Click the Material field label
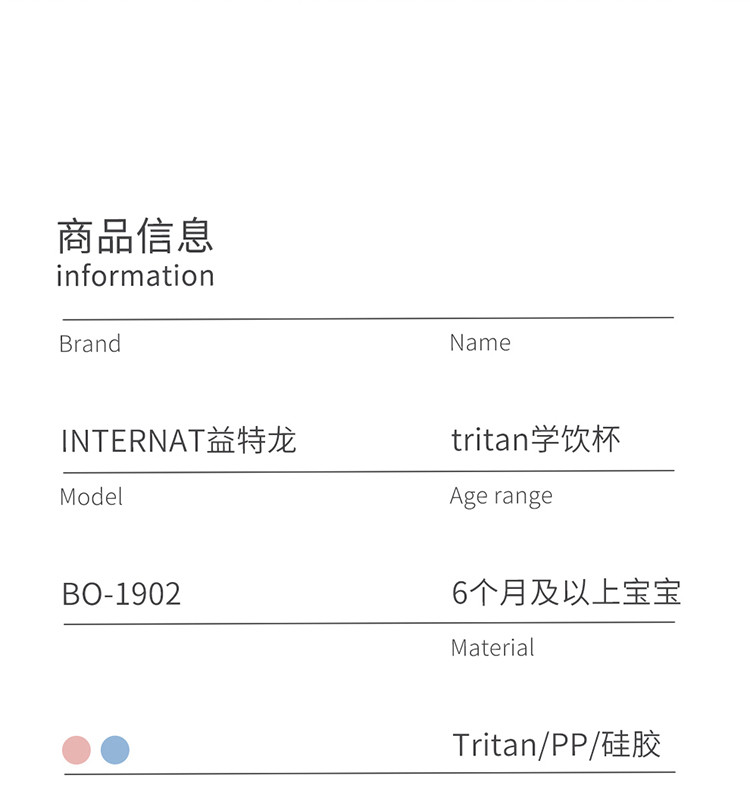Image resolution: width=750 pixels, height=803 pixels. click(492, 648)
